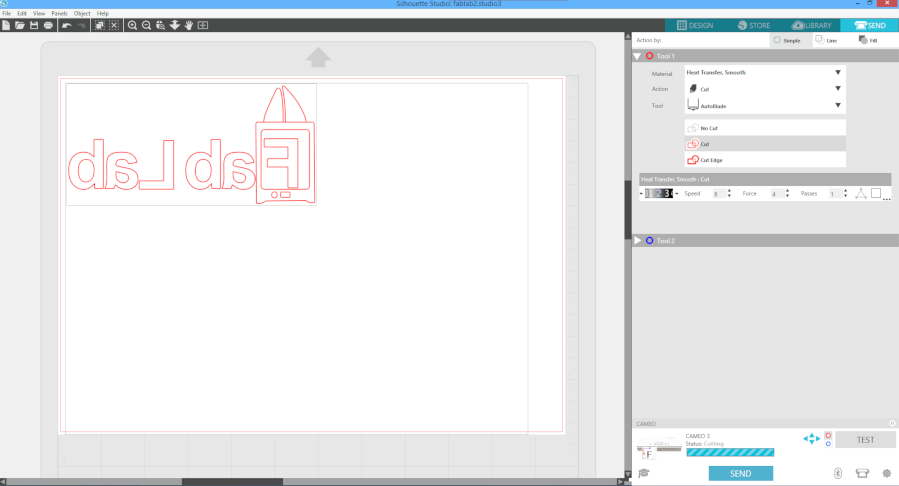This screenshot has height=486, width=899.
Task: Toggle the overcut square checkbox
Action: point(876,193)
